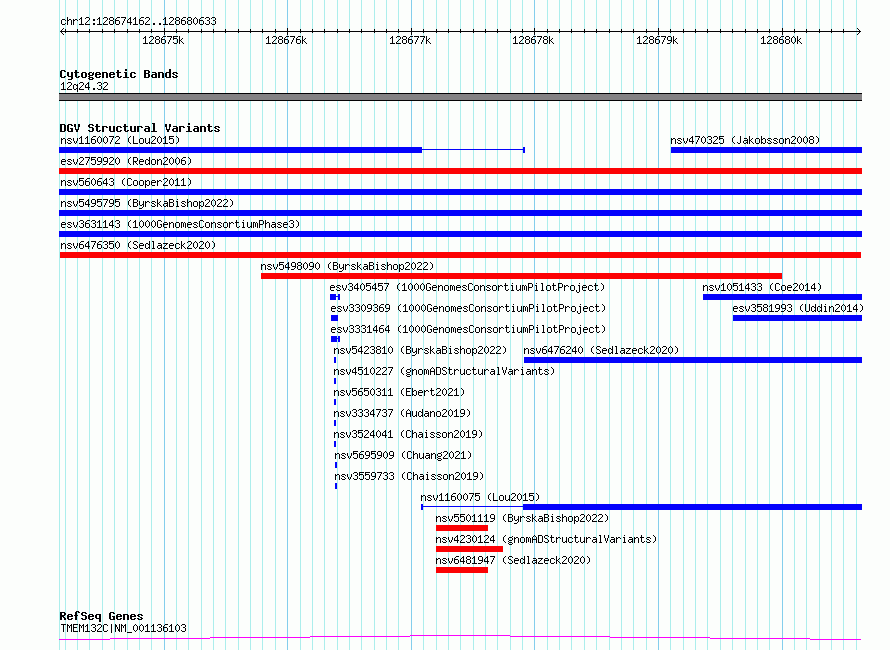This screenshot has height=650, width=890.
Task: Click the nsv6476350 (Sedlazeck2020) label
Action: 138,245
